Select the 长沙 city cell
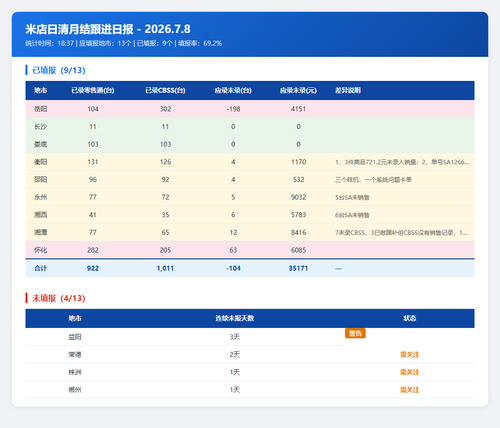This screenshot has width=500, height=428. point(41,127)
